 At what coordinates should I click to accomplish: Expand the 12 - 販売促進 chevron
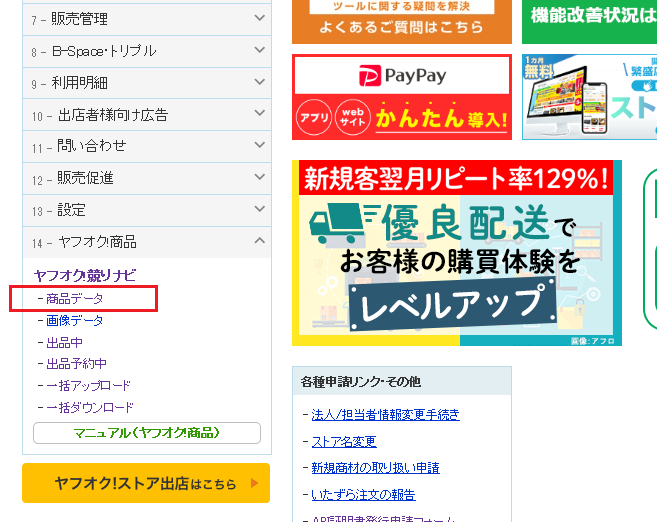point(260,177)
